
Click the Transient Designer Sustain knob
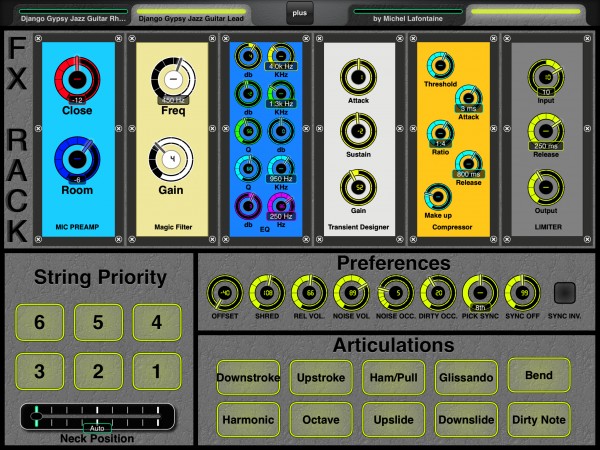(358, 131)
